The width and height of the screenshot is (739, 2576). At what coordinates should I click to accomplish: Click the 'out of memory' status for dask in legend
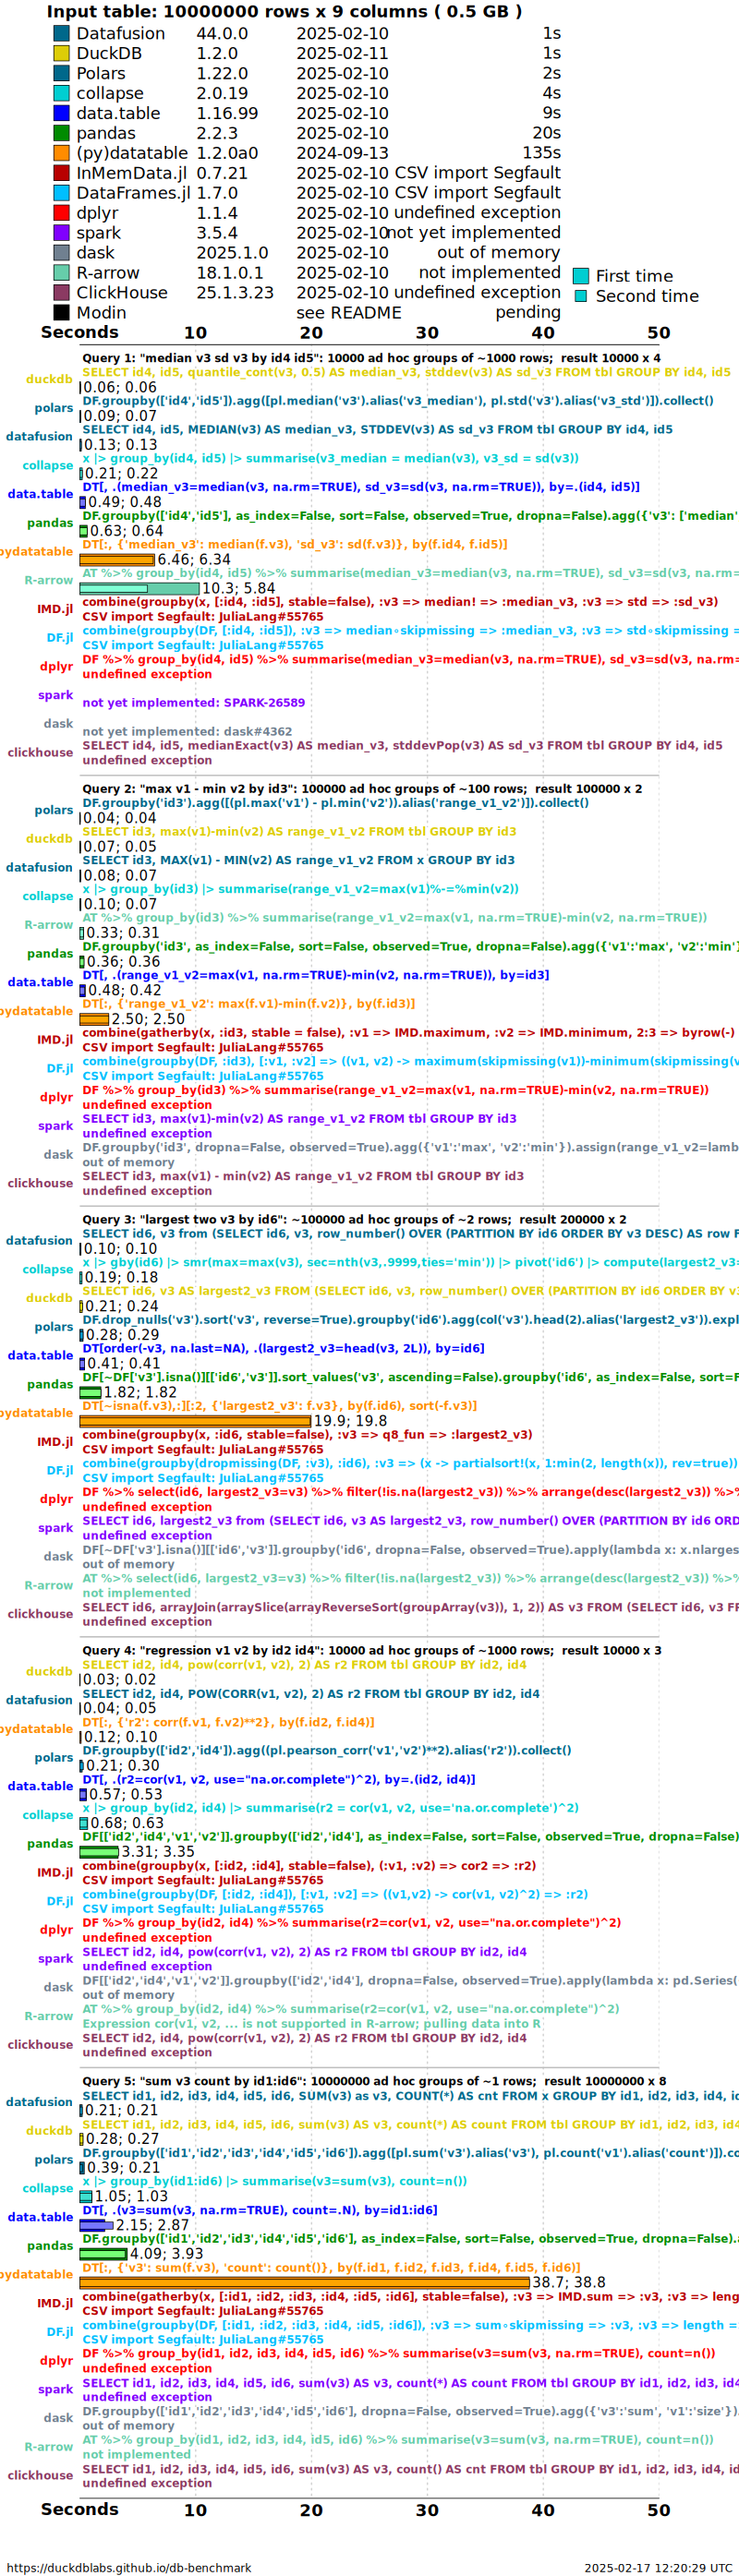coord(498,253)
